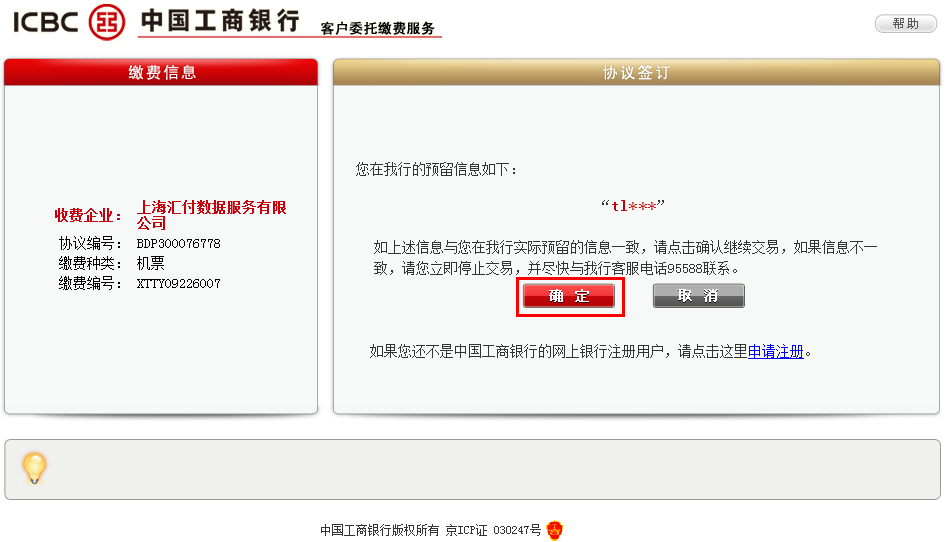Click the 帮助 help button
945x542 pixels.
pos(906,24)
